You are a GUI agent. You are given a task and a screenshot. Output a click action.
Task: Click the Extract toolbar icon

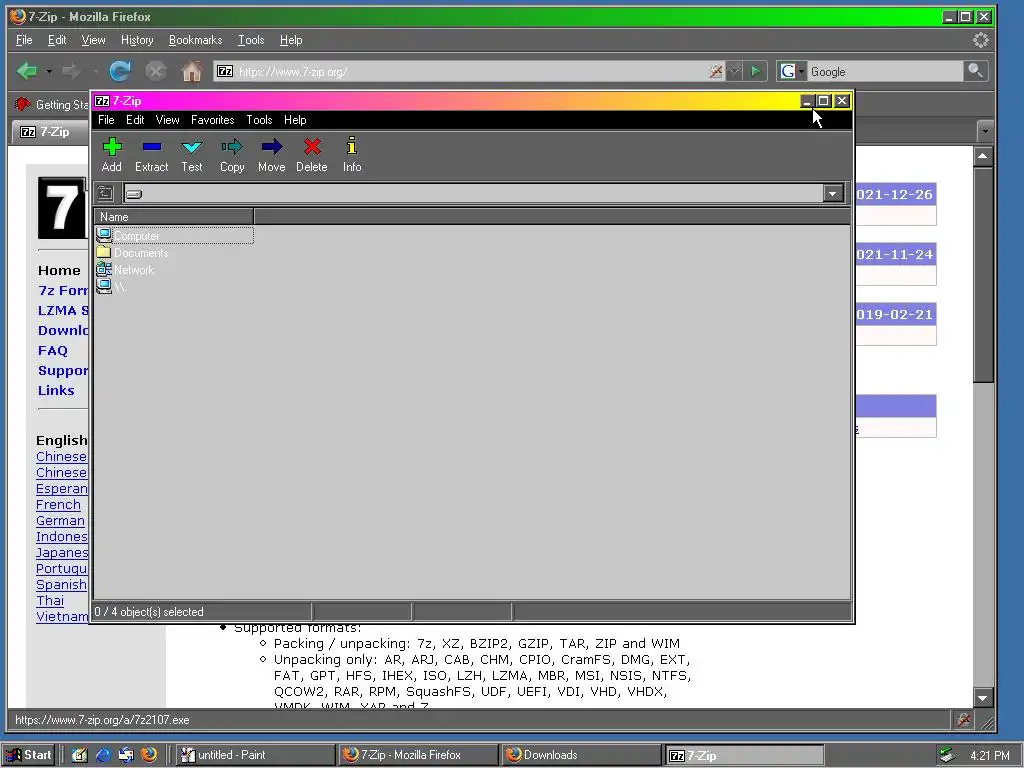coord(152,155)
